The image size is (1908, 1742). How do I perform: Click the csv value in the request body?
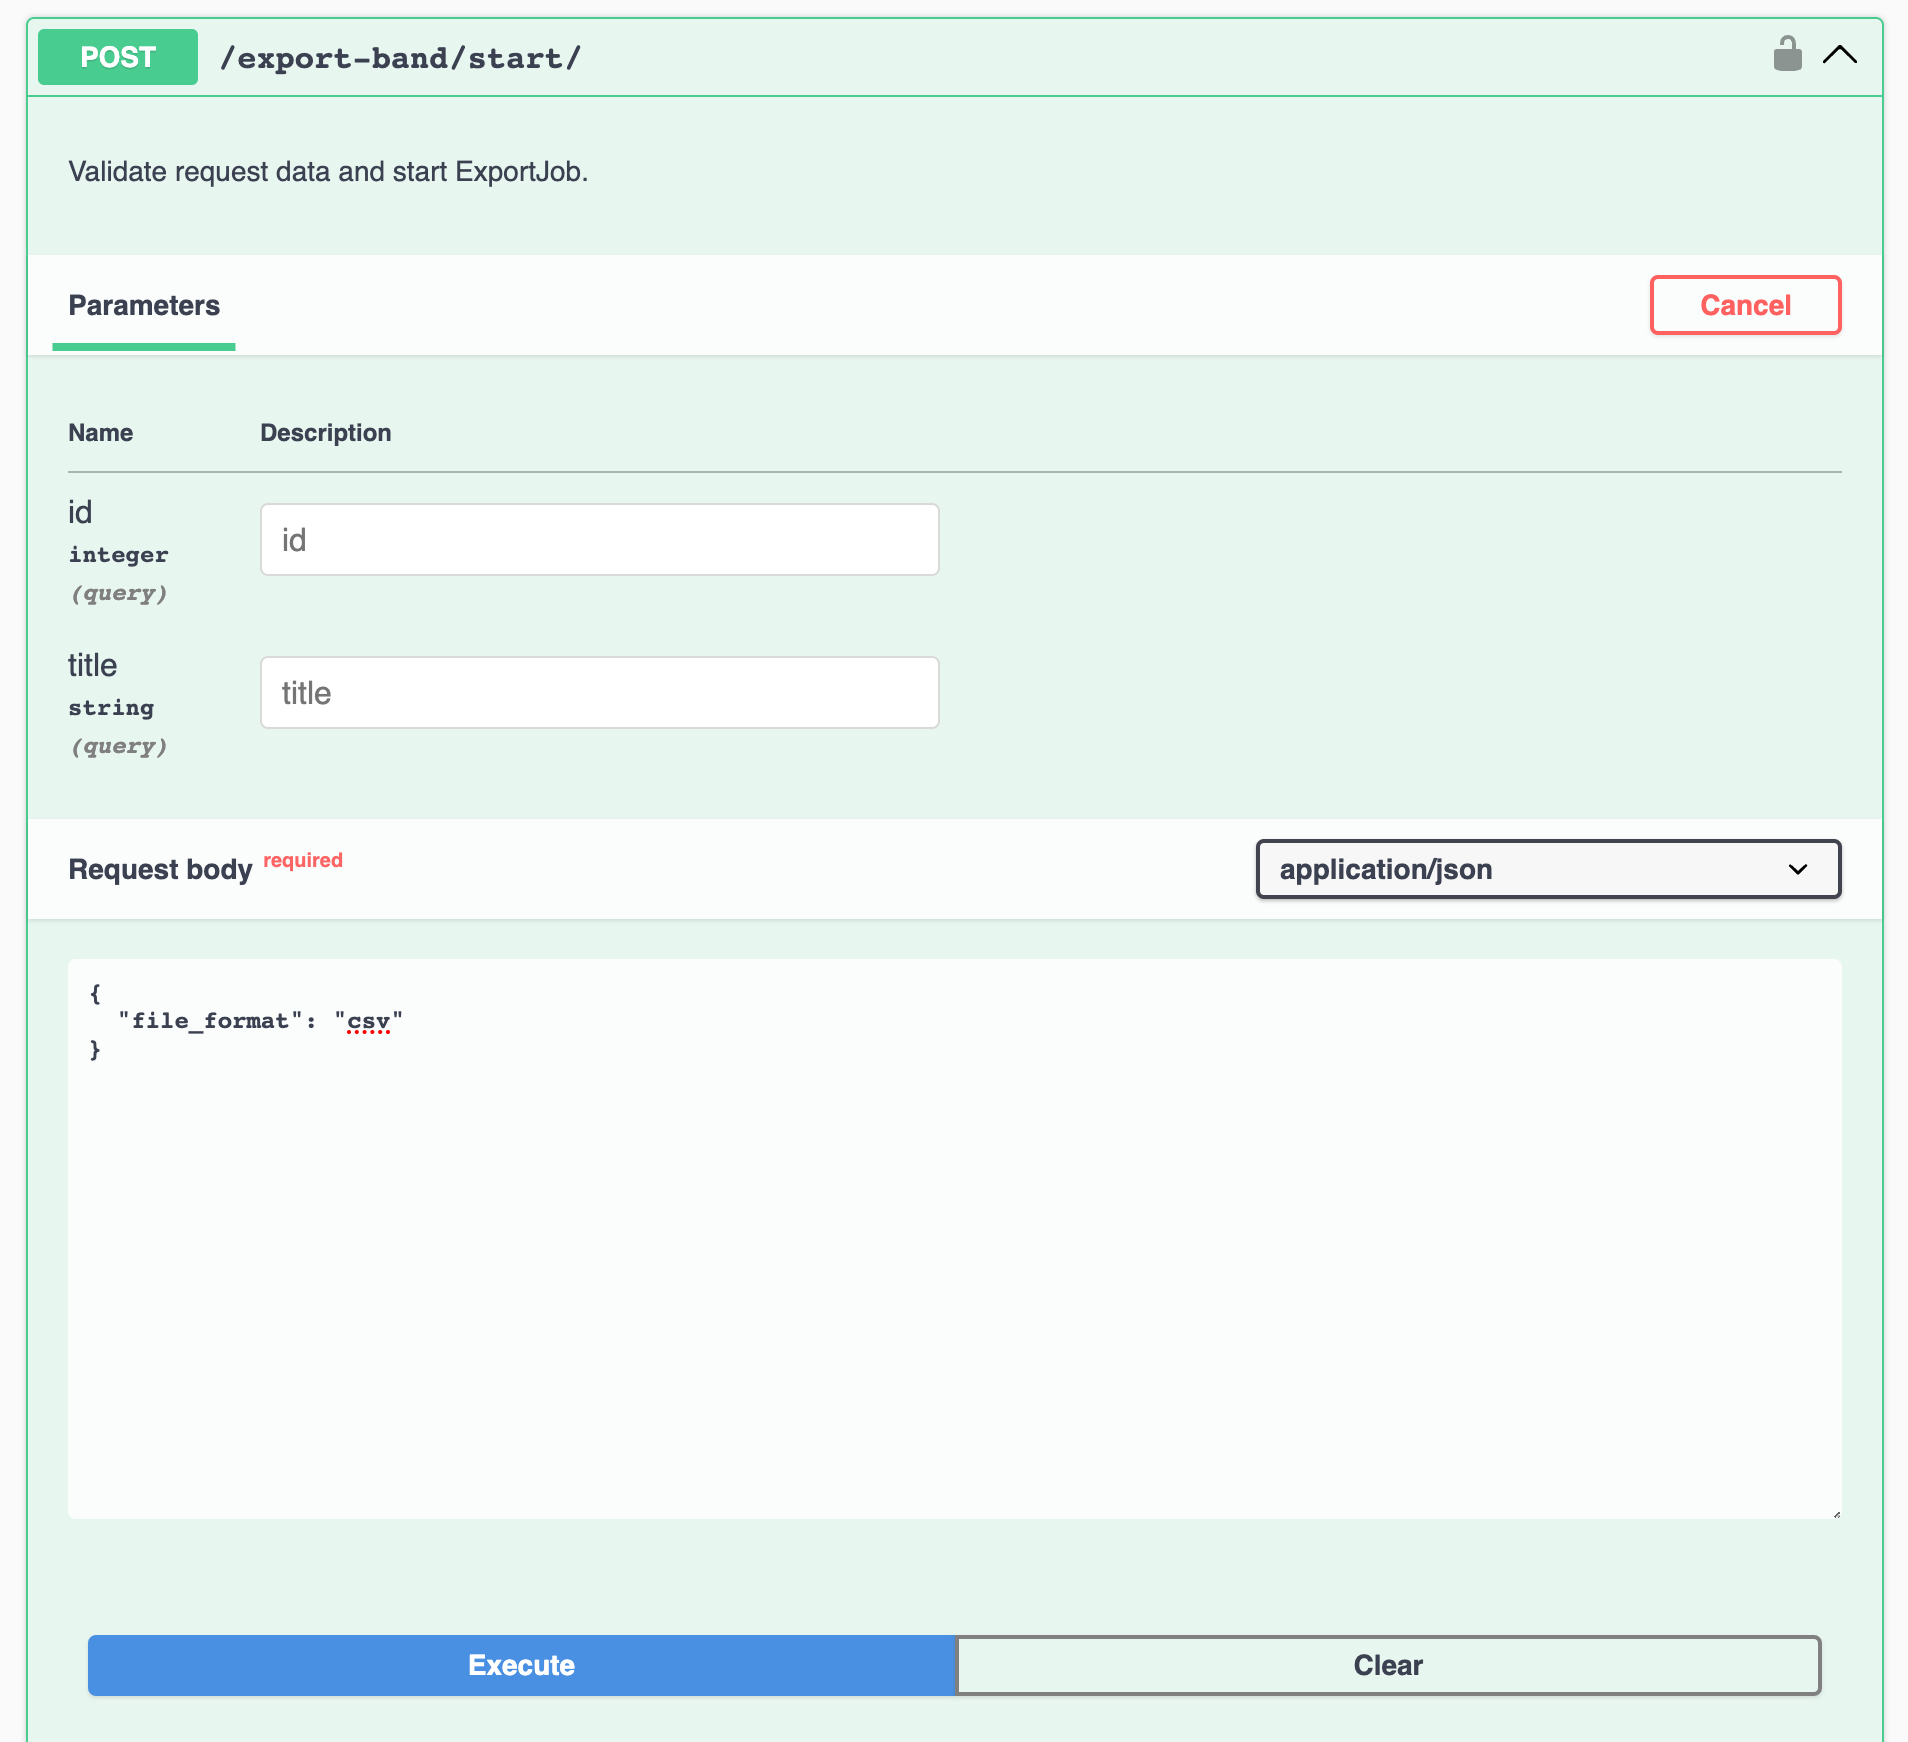(369, 1020)
